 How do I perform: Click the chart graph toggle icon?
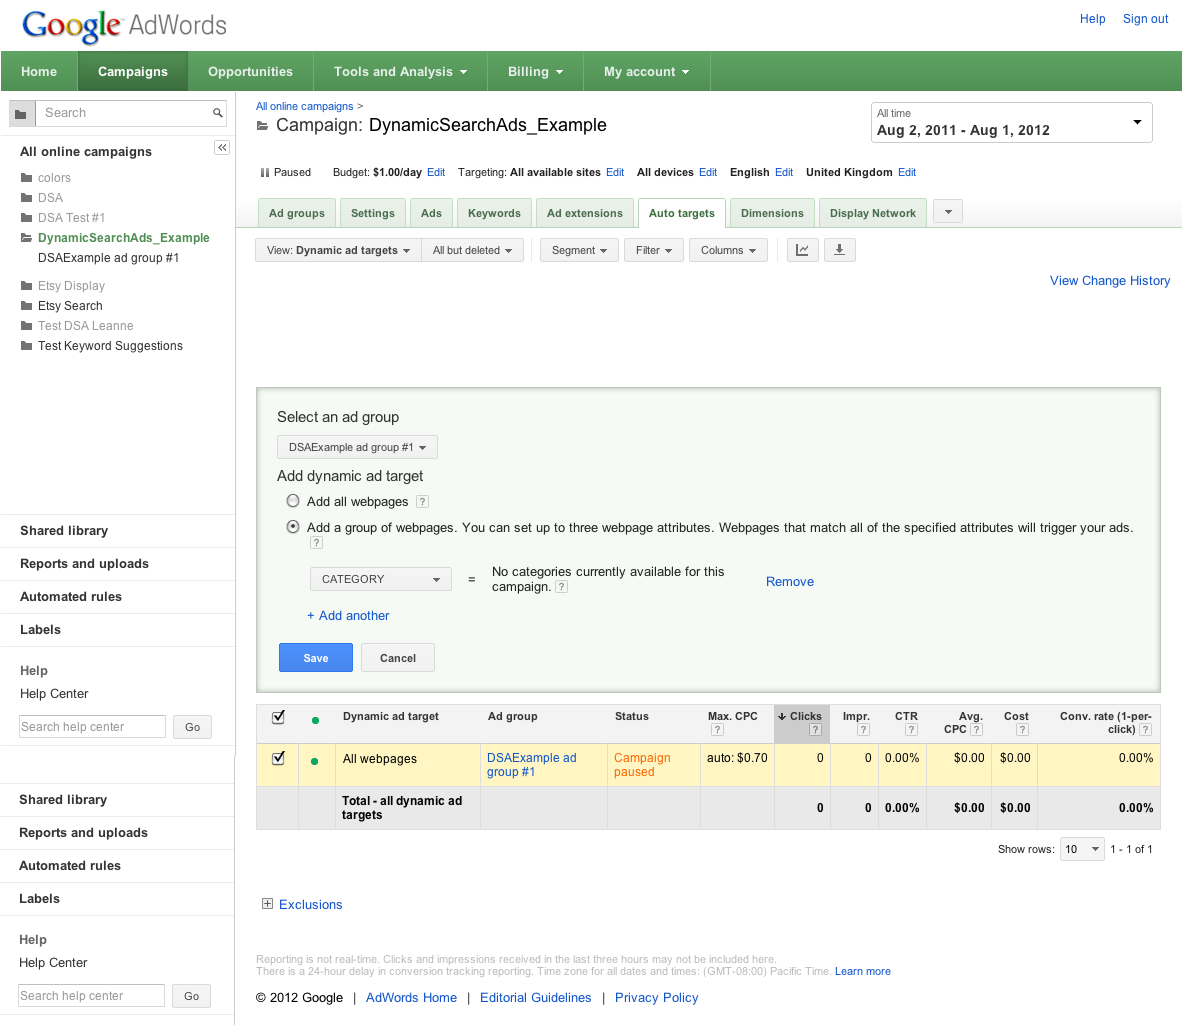pos(802,250)
